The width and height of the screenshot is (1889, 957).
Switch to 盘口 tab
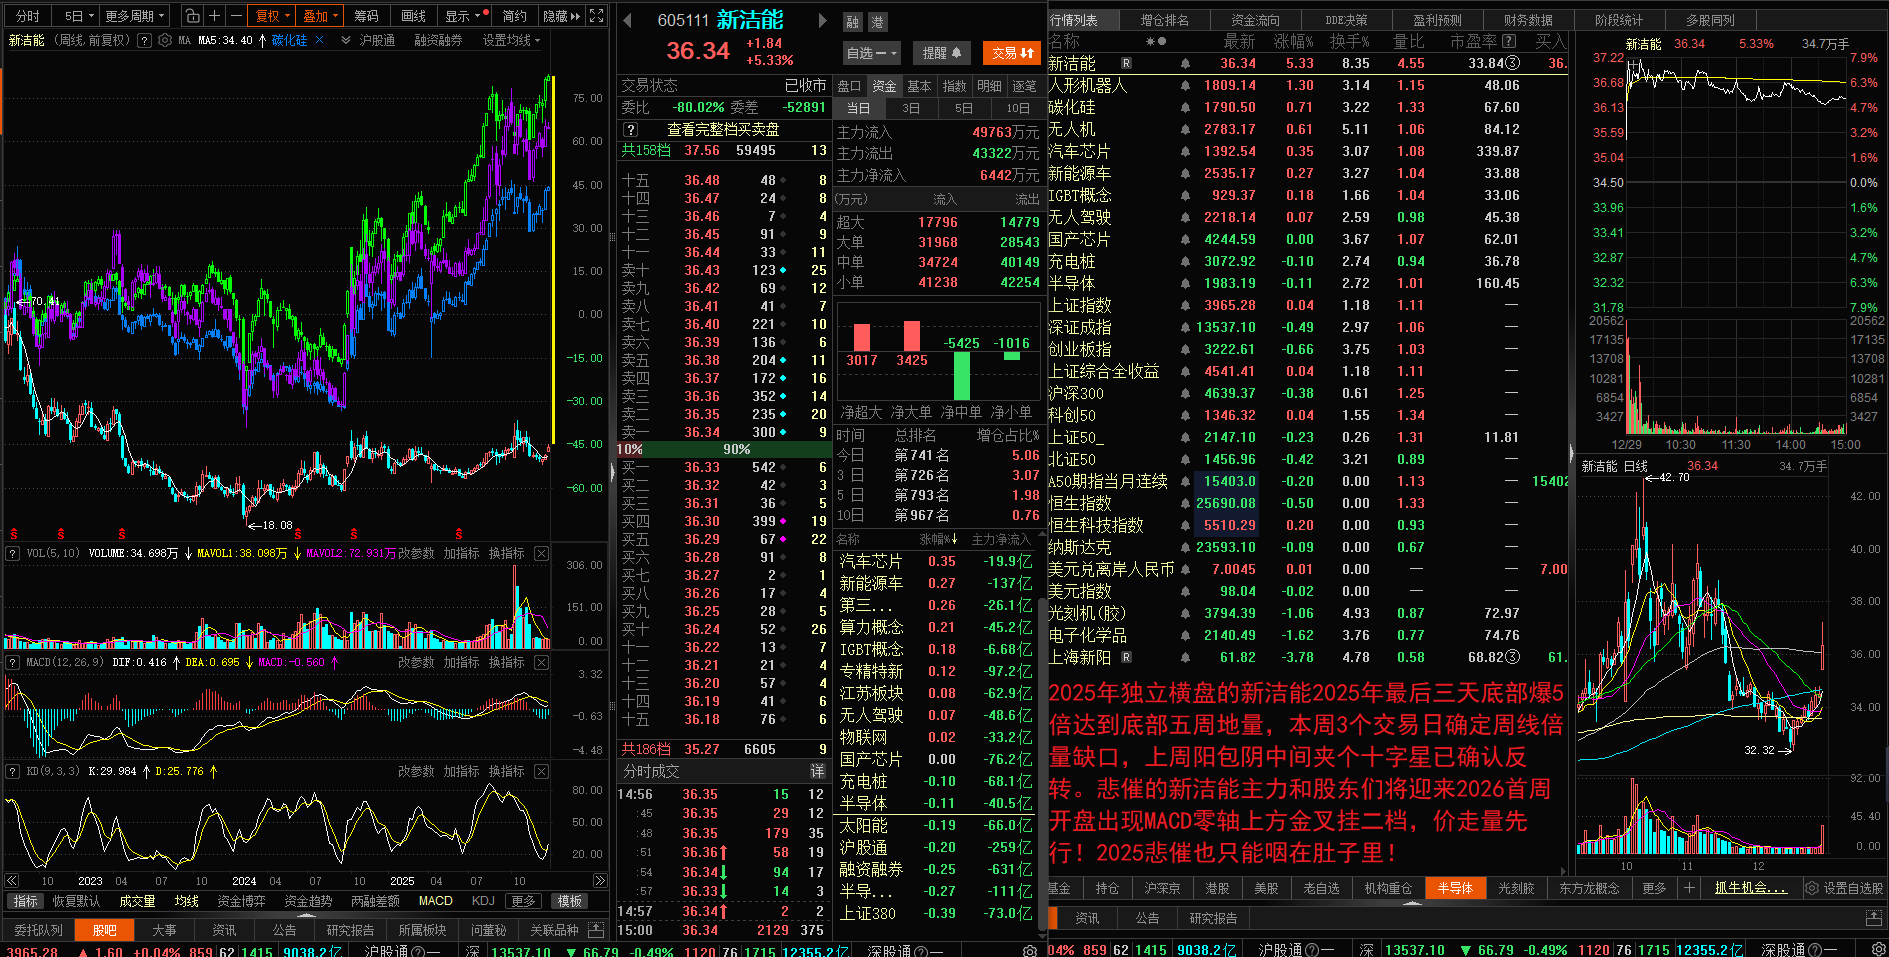pos(850,86)
